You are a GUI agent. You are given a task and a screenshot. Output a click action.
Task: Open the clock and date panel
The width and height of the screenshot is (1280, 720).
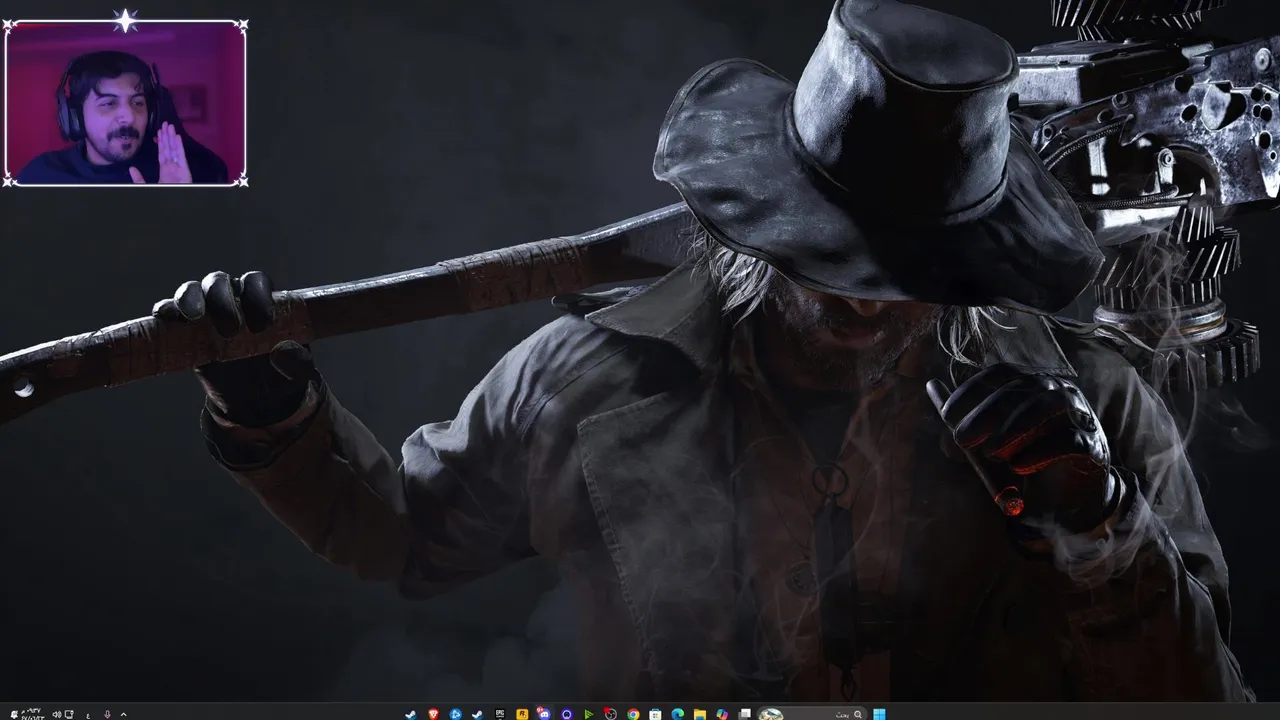point(33,714)
